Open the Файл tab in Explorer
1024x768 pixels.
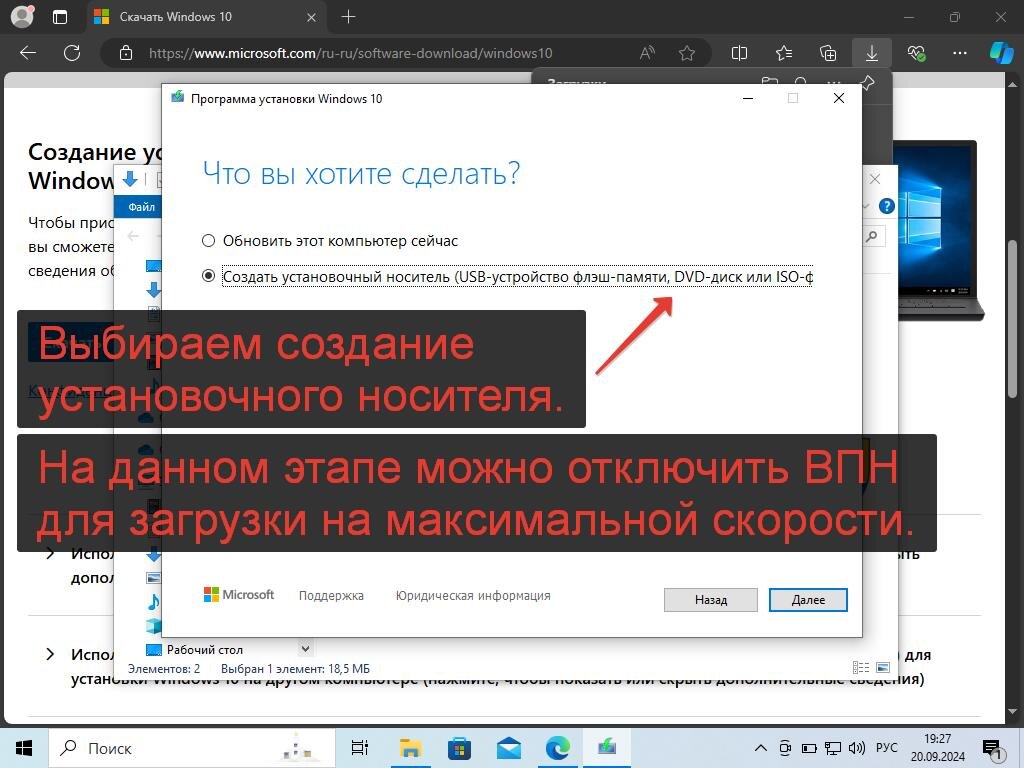(141, 206)
